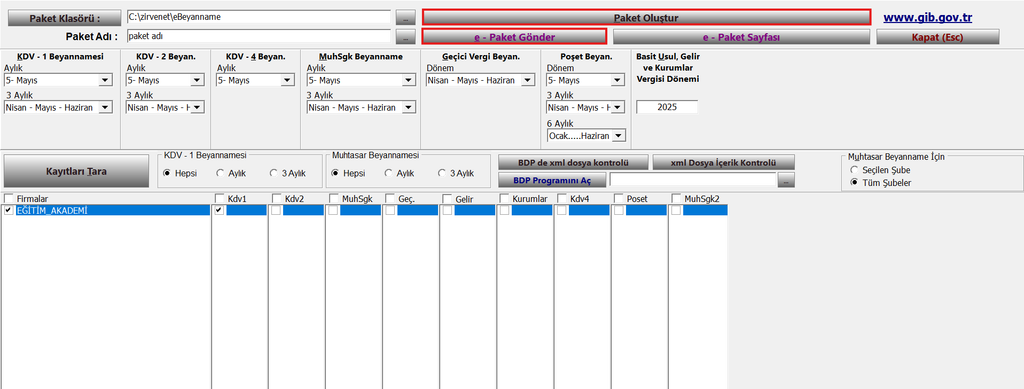Click Kayıtları Tara button
Screen dimensions: 1024x389
pos(76,172)
